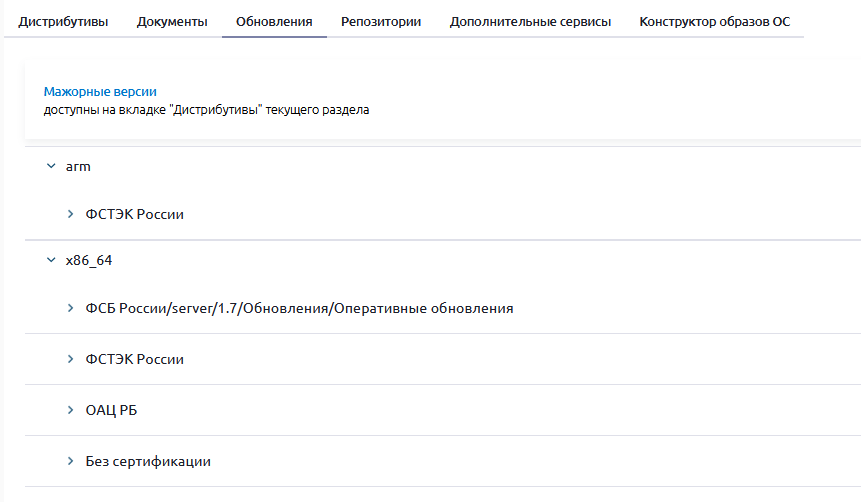Open the Дистрибутивы tab
The width and height of the screenshot is (861, 502).
coord(63,21)
